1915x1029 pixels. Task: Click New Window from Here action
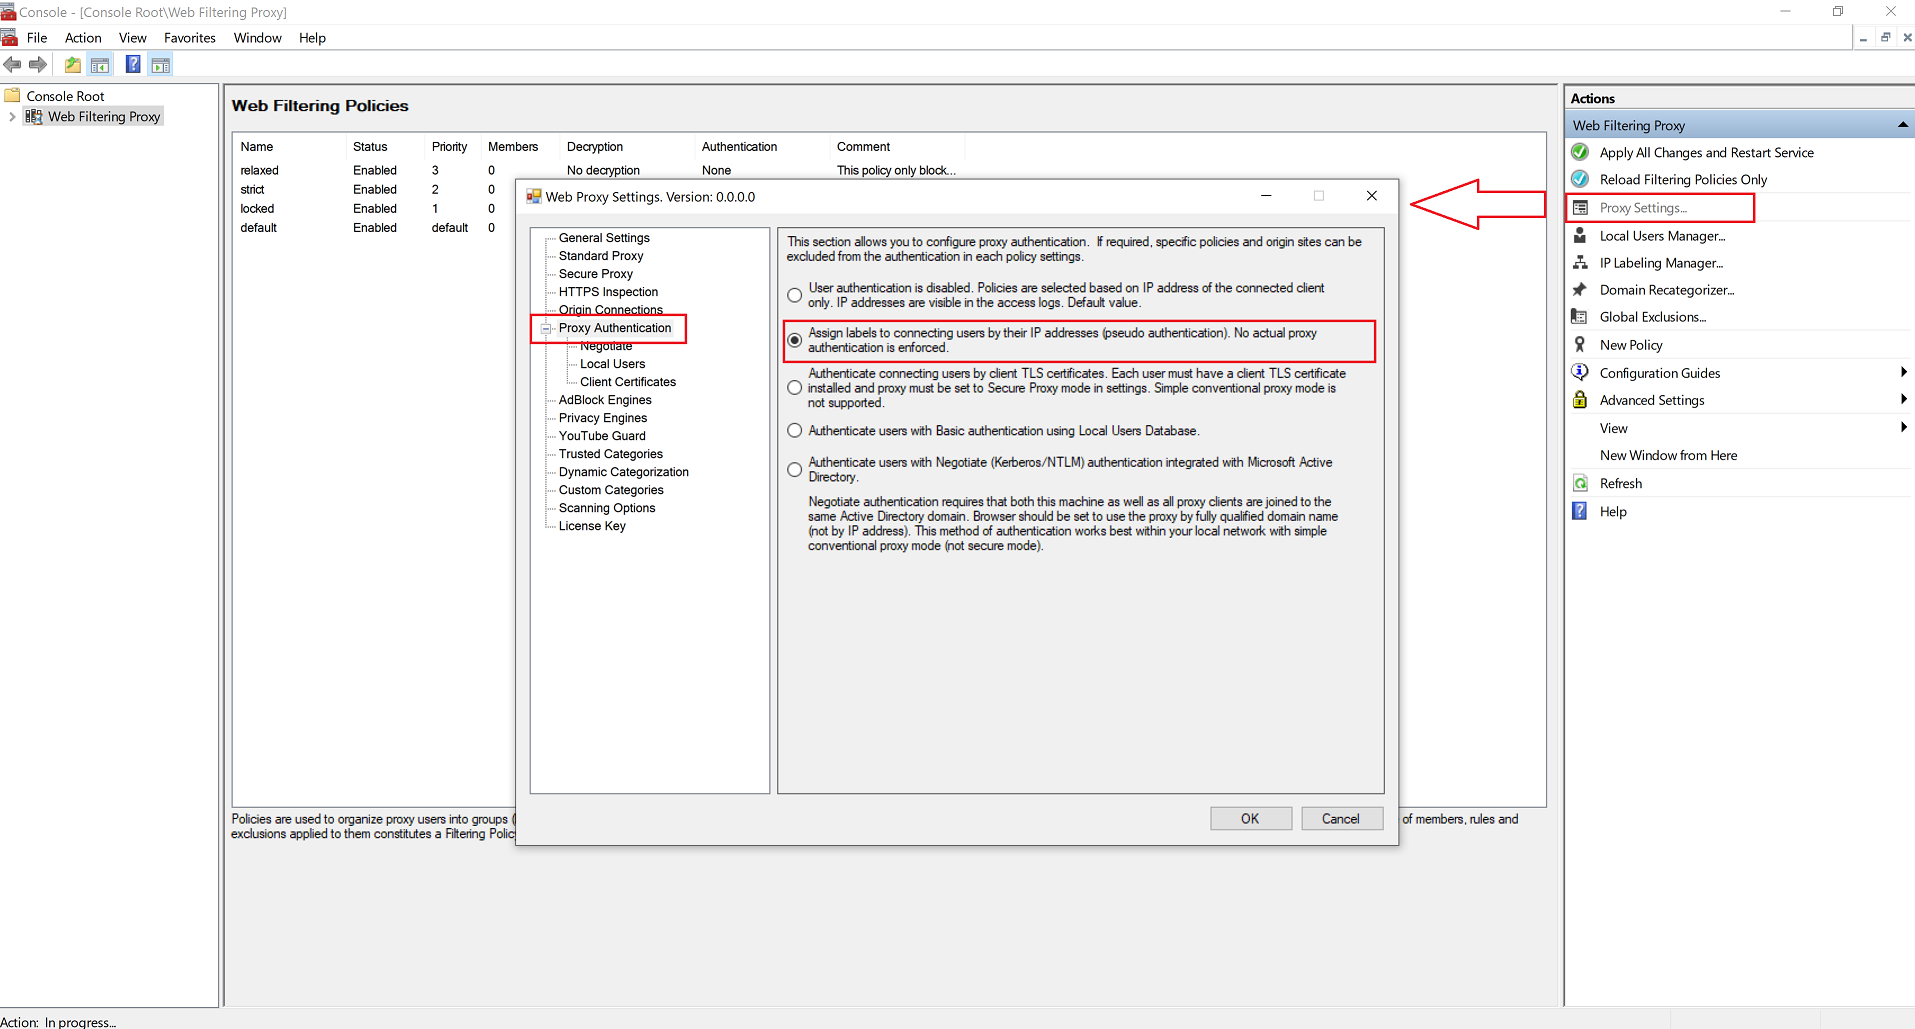[1668, 455]
